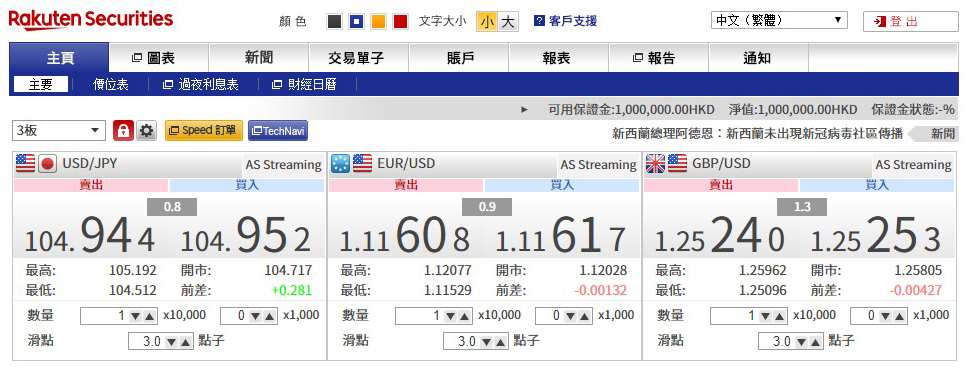Decrease the USD/JPY x10,000 quantity
Viewport: 967px width, 376px height.
pos(136,316)
